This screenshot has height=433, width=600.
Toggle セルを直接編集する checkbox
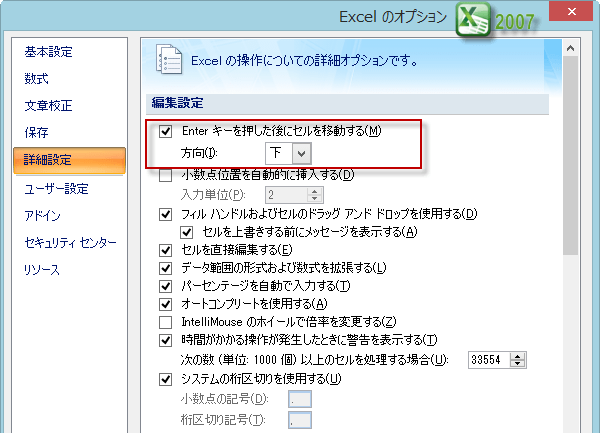tap(165, 251)
